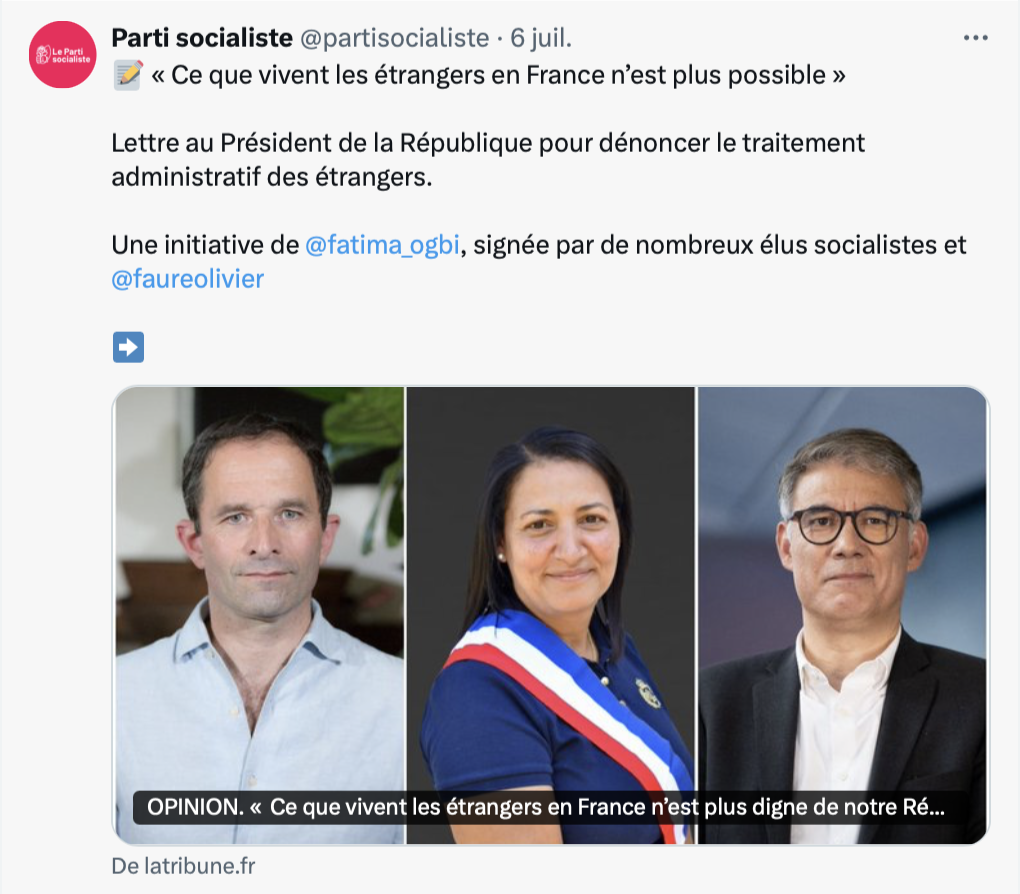Click the tweet quote headline text

498,75
